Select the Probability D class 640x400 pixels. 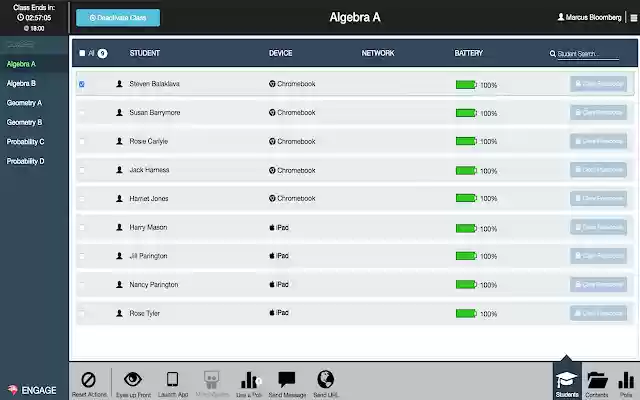(25, 161)
